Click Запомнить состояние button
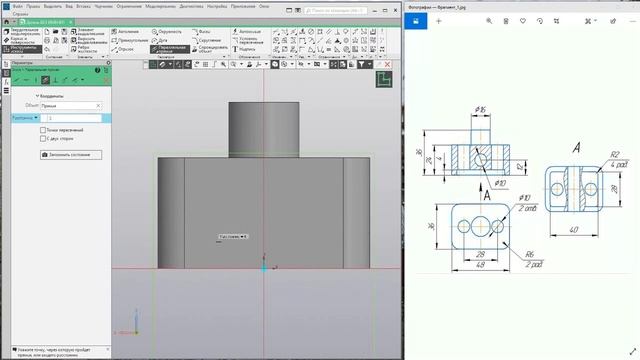640x360 pixels. 71,155
